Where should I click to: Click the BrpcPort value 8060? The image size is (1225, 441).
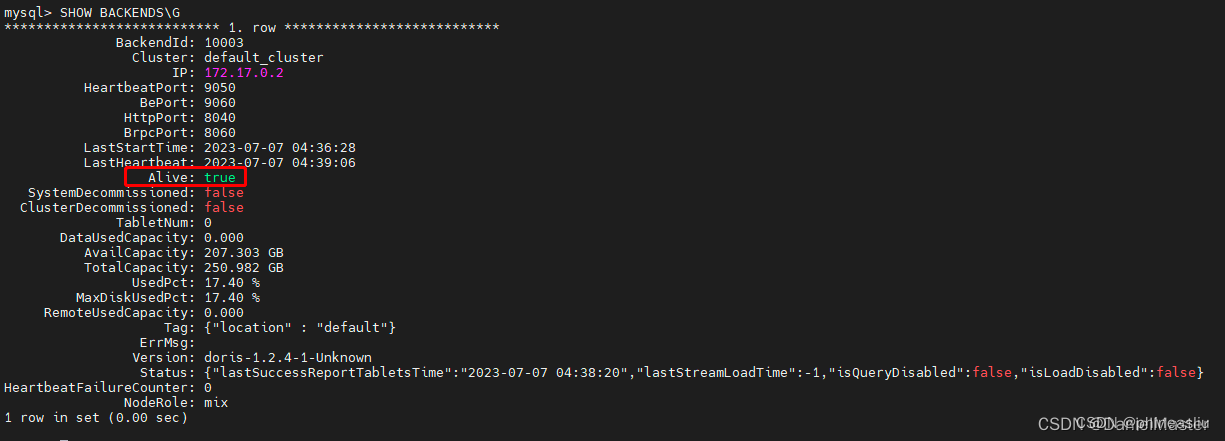pos(219,132)
